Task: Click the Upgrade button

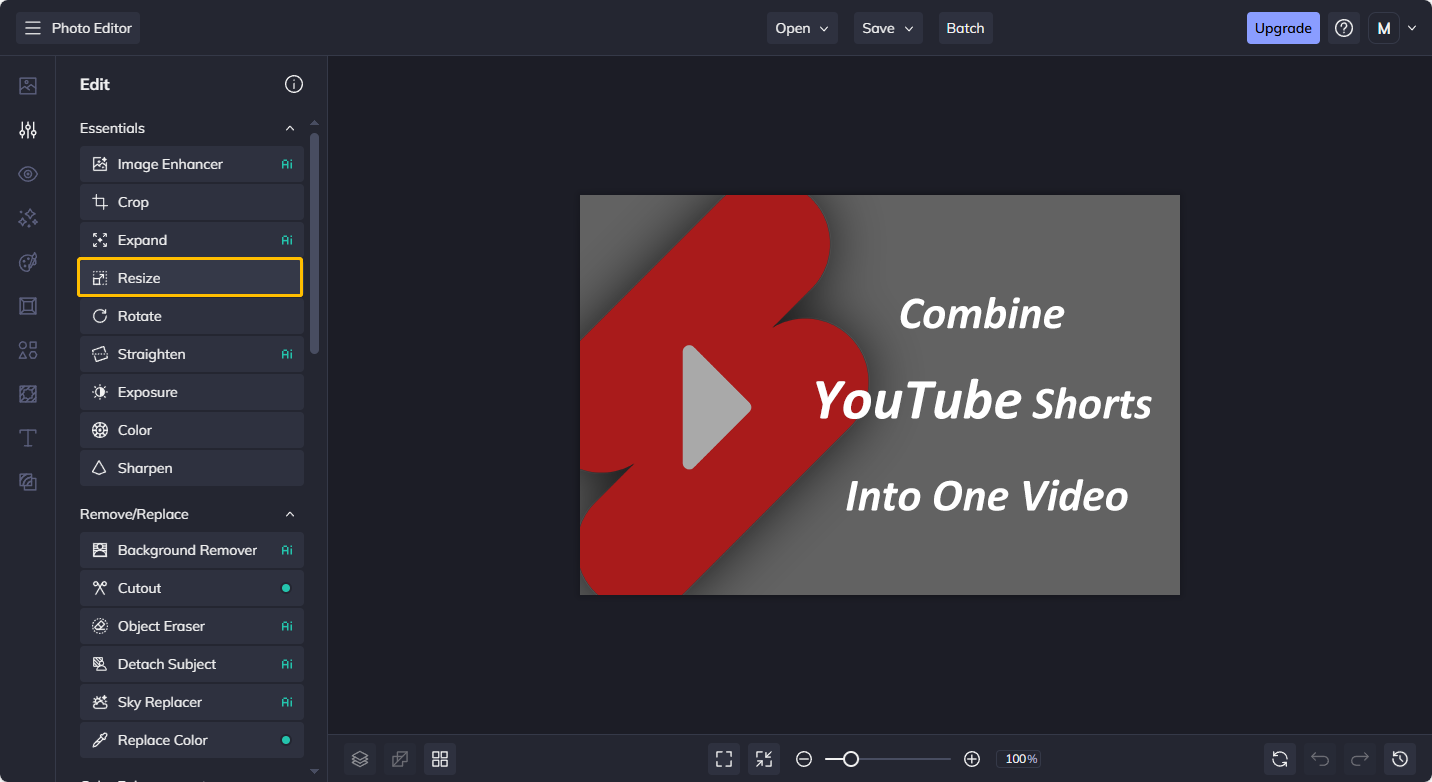Action: point(1283,28)
